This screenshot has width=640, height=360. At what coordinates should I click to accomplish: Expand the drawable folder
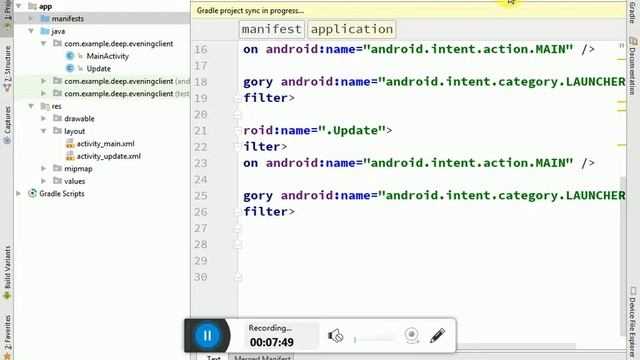(44, 118)
